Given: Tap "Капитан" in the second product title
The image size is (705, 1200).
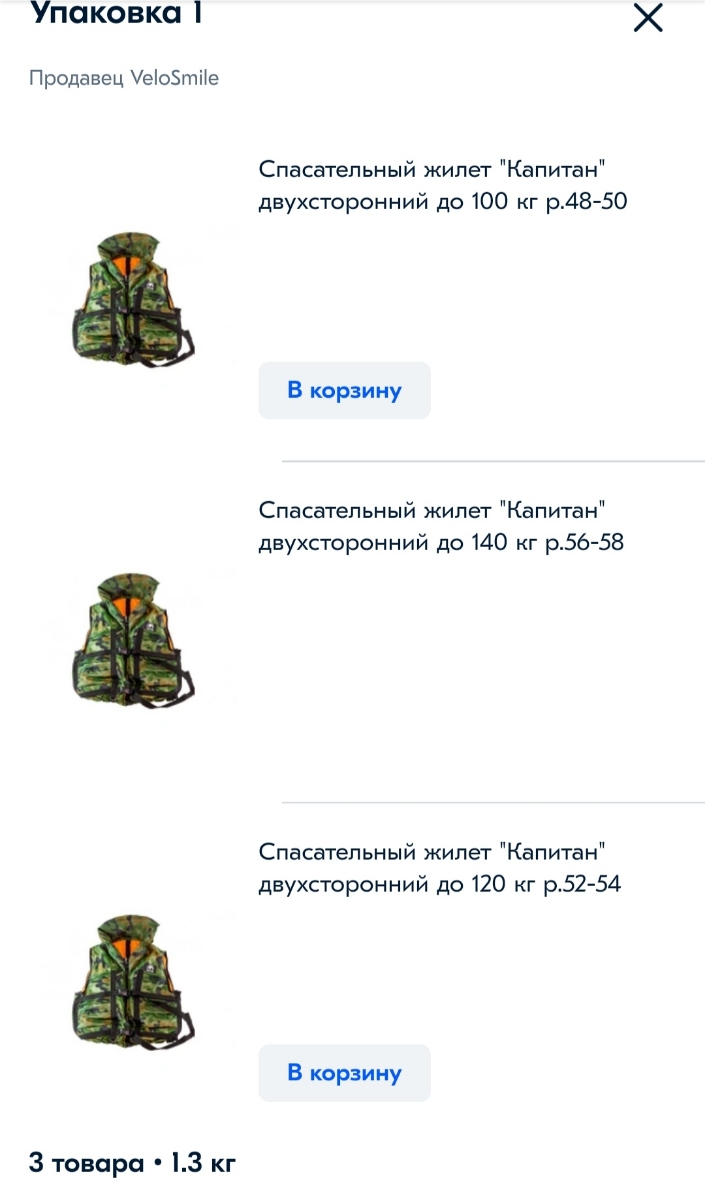Looking at the screenshot, I should pyautogui.click(x=552, y=510).
